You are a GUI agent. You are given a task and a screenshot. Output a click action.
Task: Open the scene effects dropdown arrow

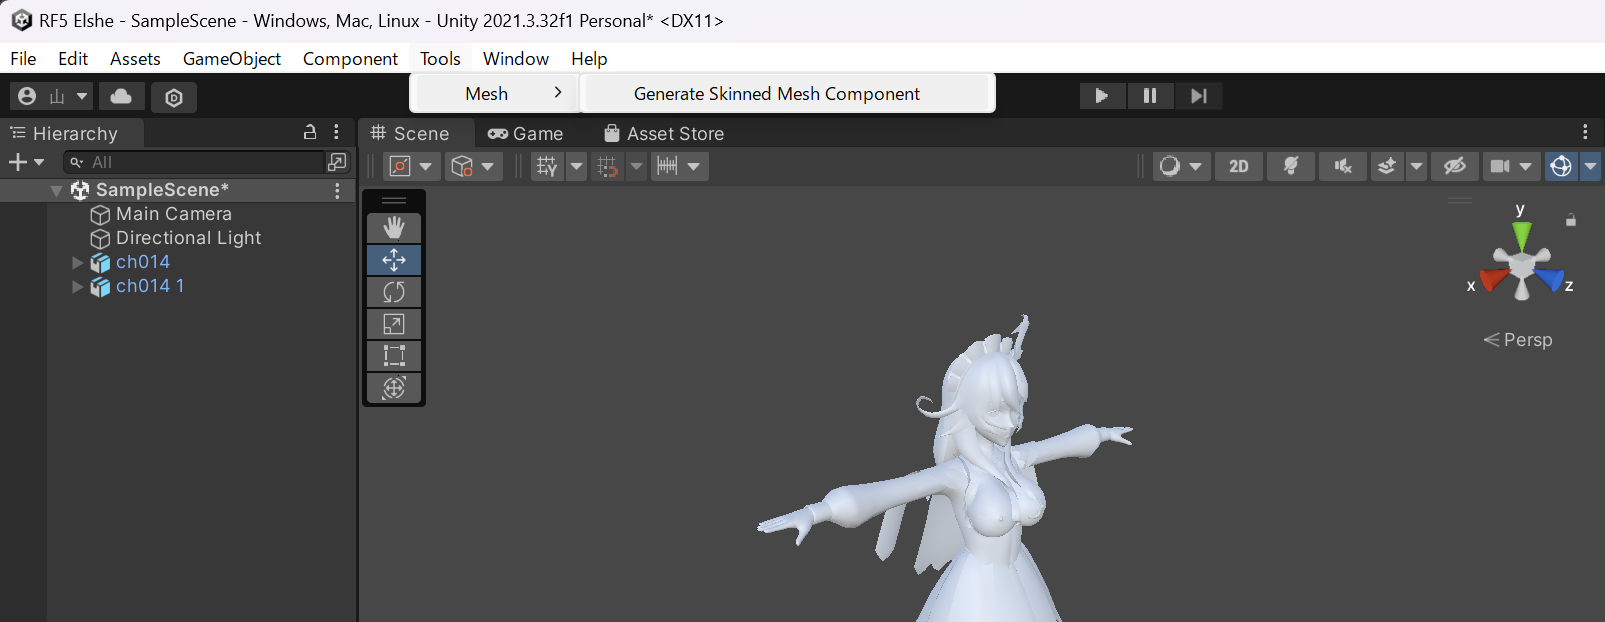[1416, 166]
